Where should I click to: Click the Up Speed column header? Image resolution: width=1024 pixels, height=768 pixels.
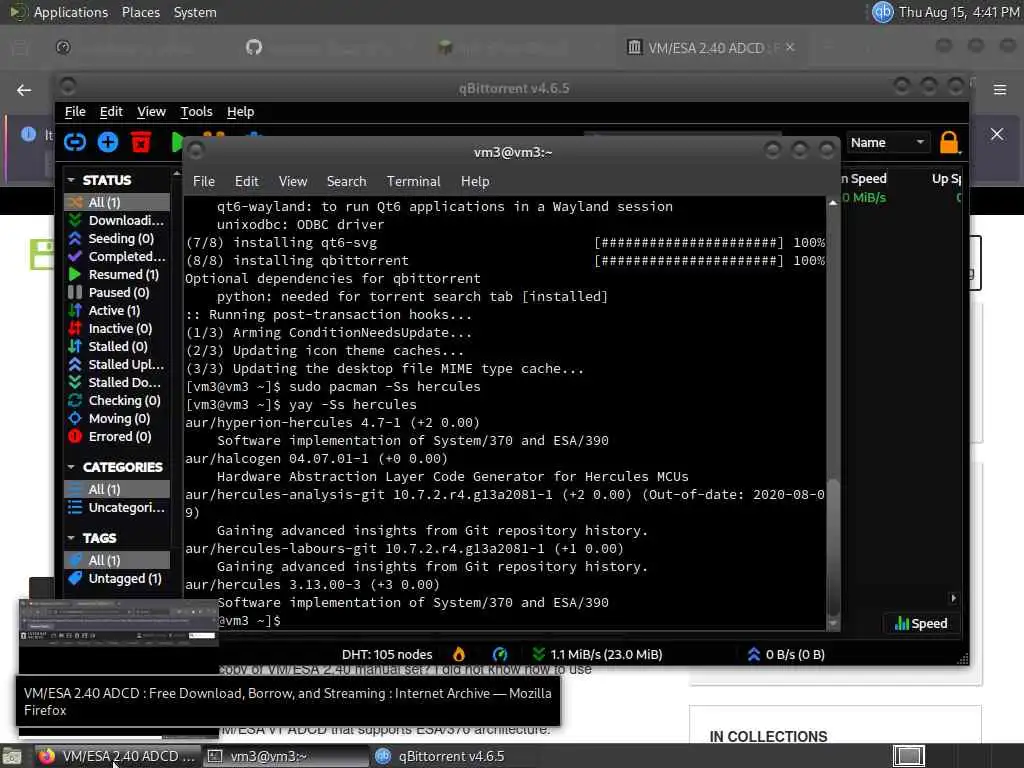click(946, 178)
